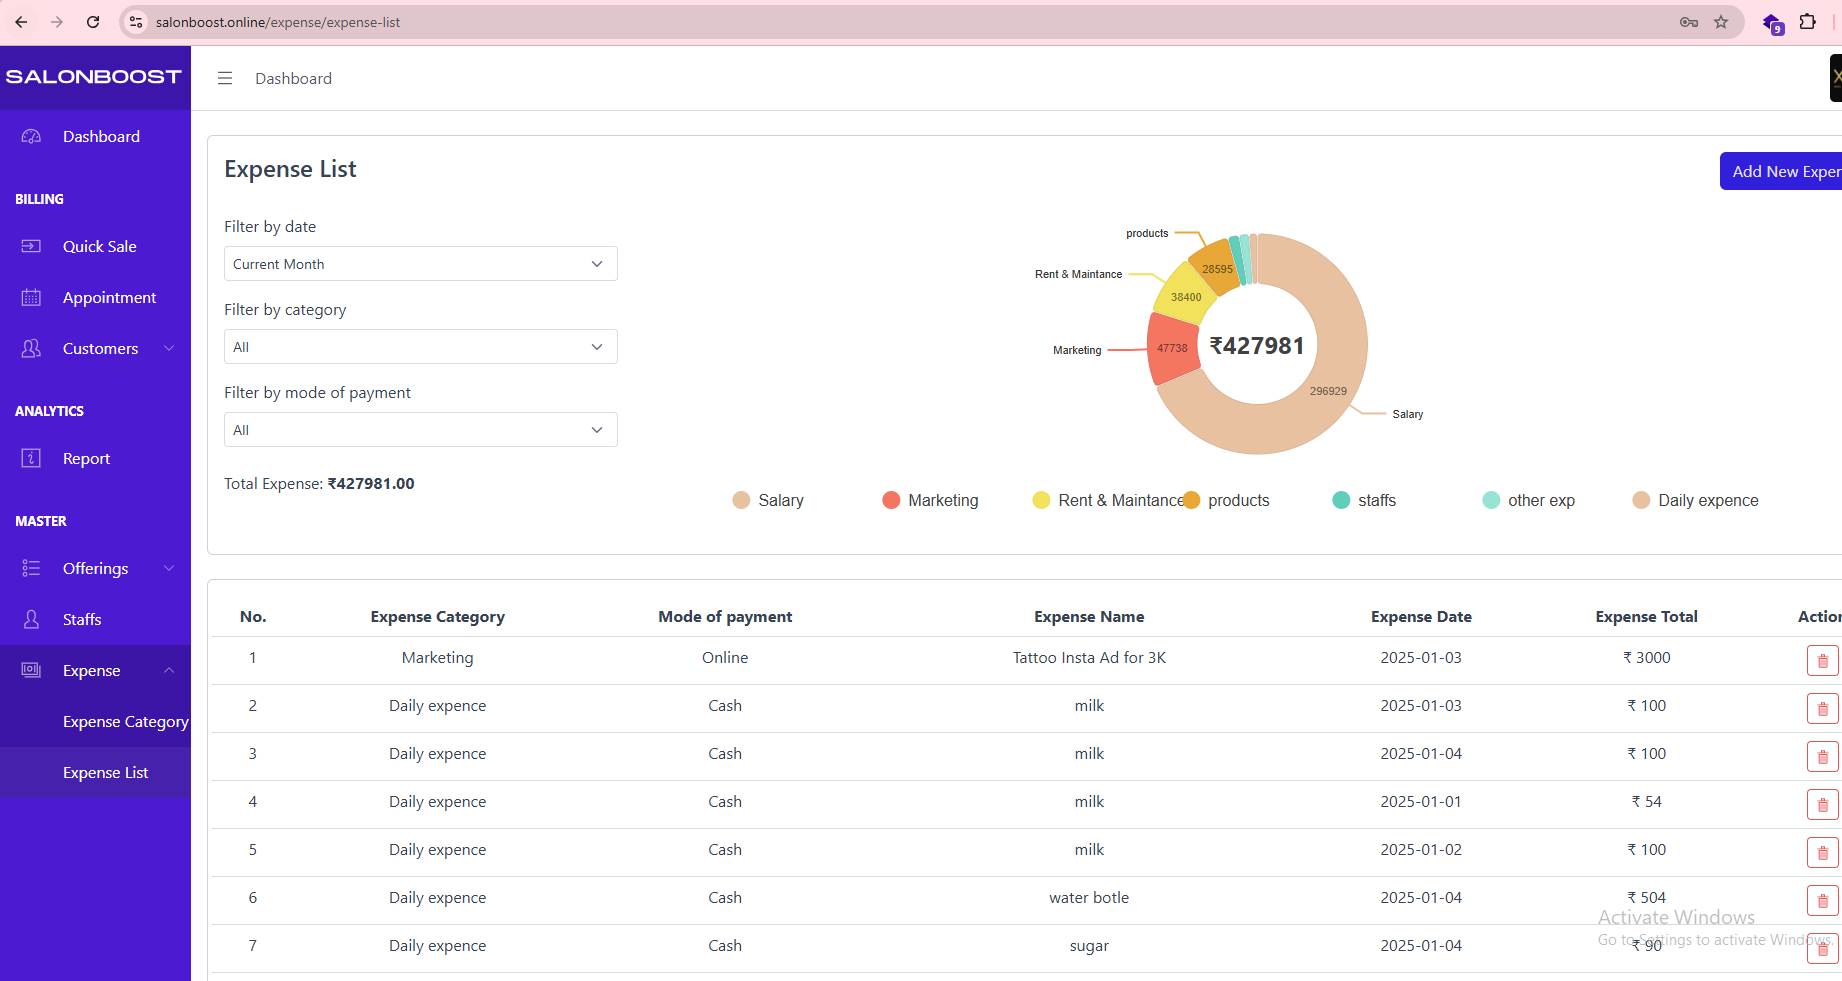Toggle Rent & Maintance legend item

point(1107,500)
